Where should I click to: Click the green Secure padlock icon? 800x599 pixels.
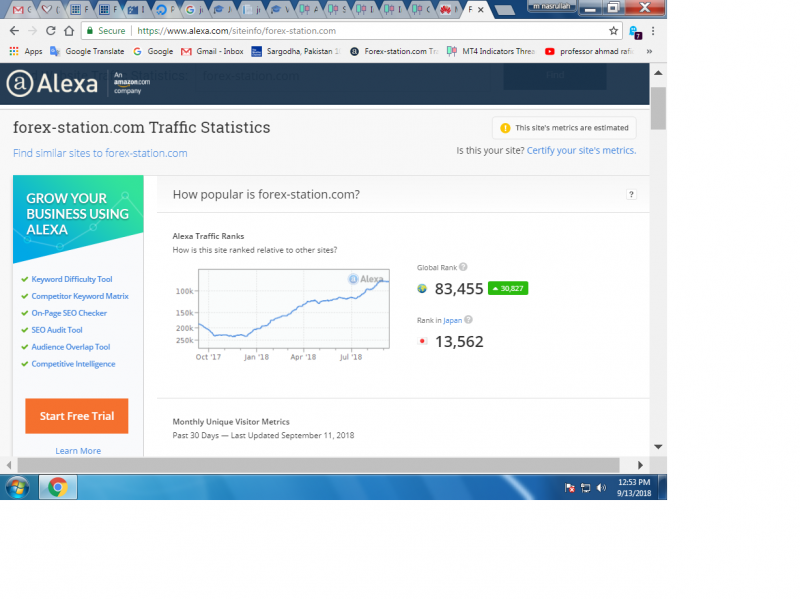pos(90,31)
